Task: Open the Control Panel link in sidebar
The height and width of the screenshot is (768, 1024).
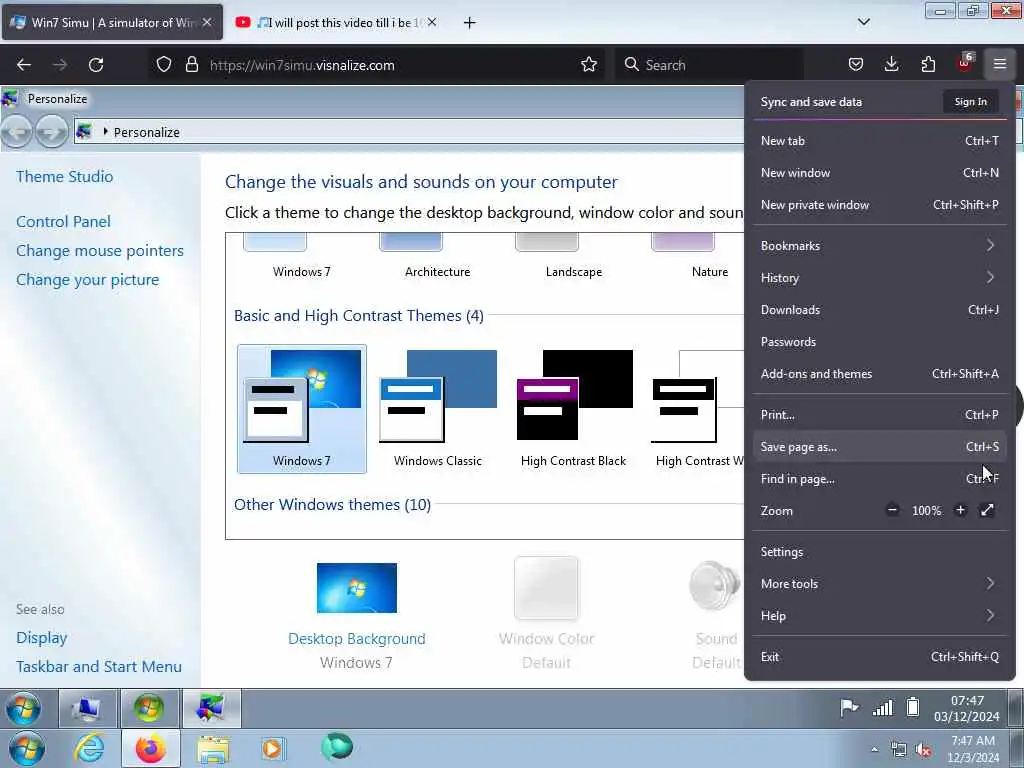Action: pos(63,221)
